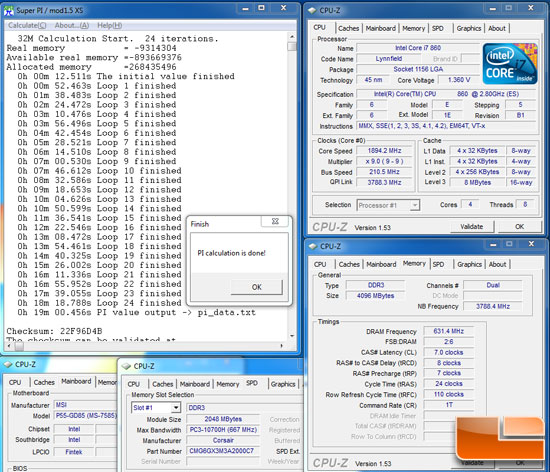The width and height of the screenshot is (550, 472).
Task: Click the Super PI title bar icon
Action: coord(9,11)
